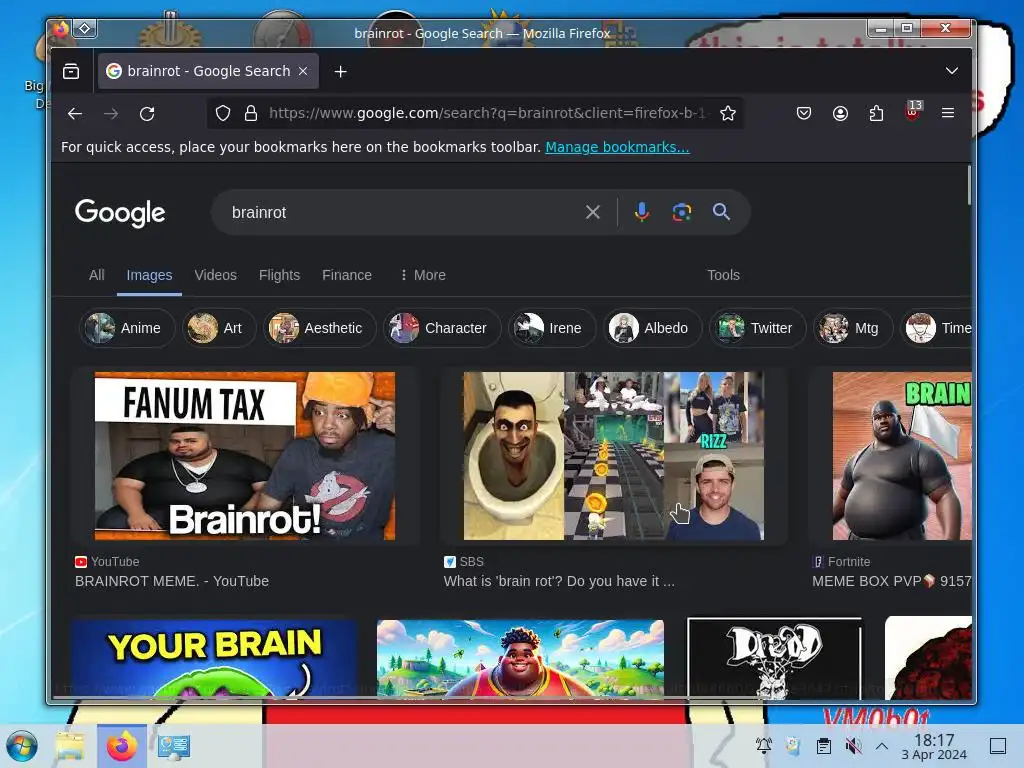
Task: Switch to the All results tab
Action: pos(97,275)
